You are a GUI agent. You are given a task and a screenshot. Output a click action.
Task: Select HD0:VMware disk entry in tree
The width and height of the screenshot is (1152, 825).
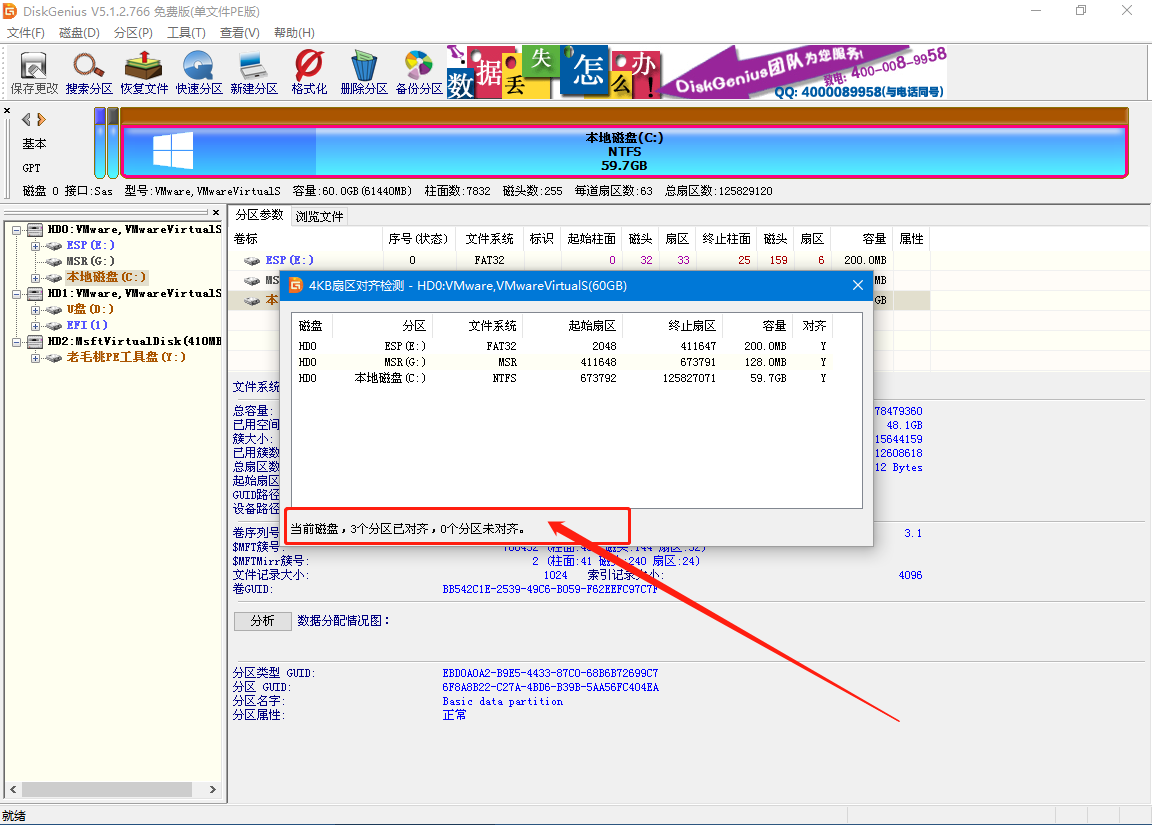(x=134, y=229)
